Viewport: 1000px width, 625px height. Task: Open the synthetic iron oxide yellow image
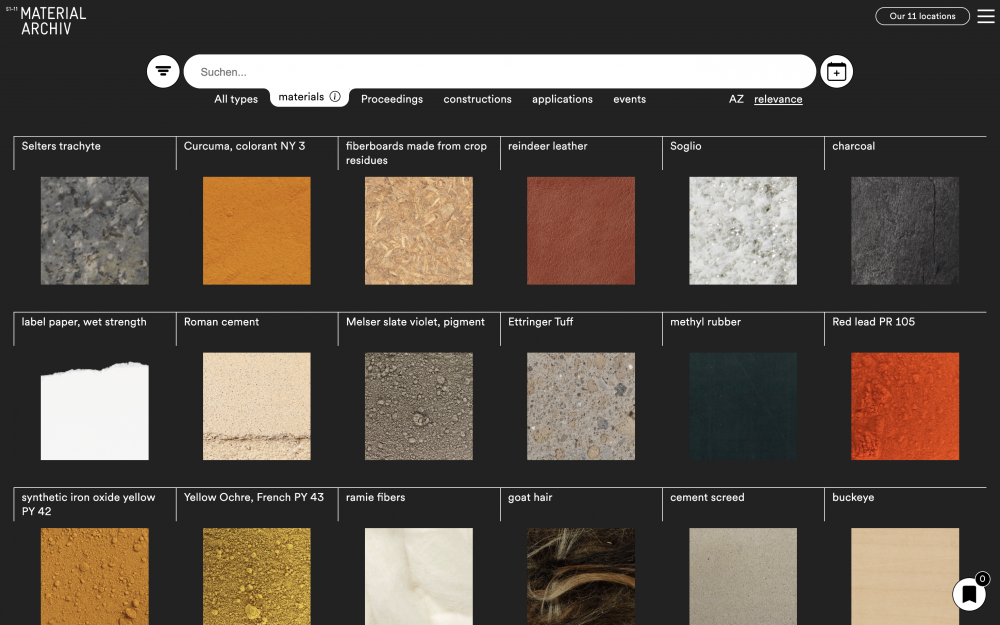pyautogui.click(x=94, y=577)
